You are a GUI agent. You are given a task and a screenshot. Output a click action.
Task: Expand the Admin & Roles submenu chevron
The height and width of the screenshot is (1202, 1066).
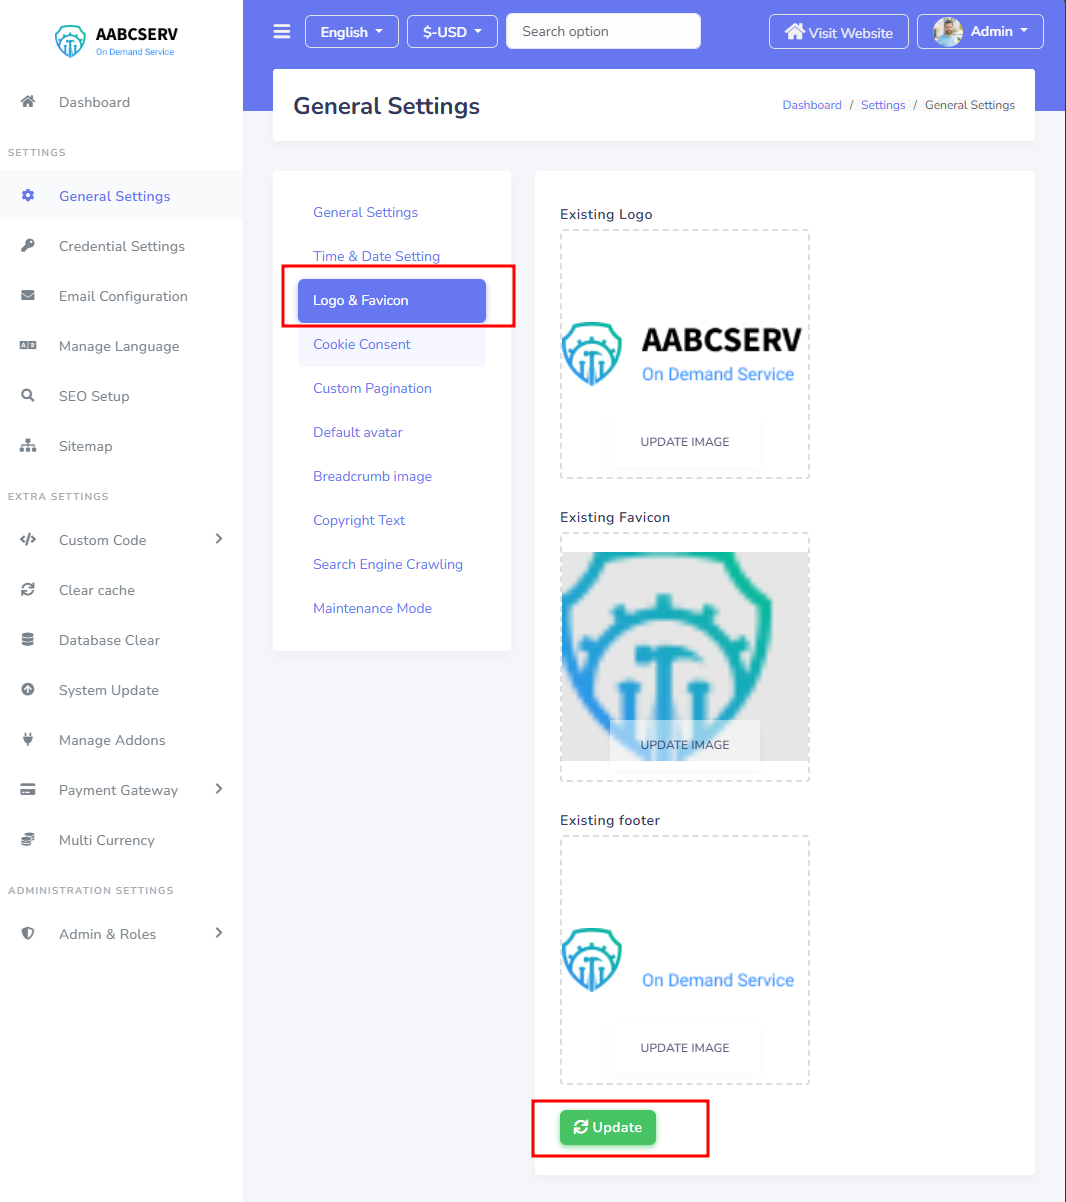[x=219, y=933]
